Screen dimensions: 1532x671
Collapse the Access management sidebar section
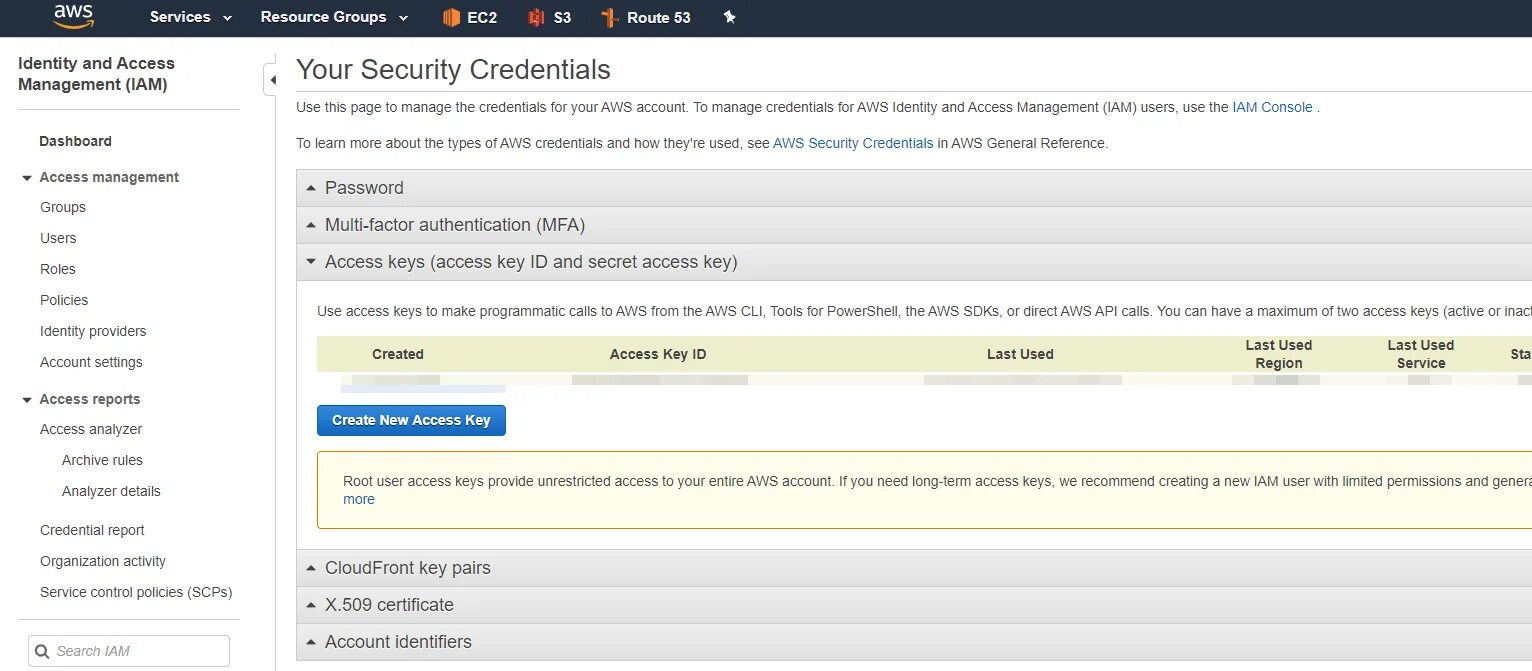point(27,178)
